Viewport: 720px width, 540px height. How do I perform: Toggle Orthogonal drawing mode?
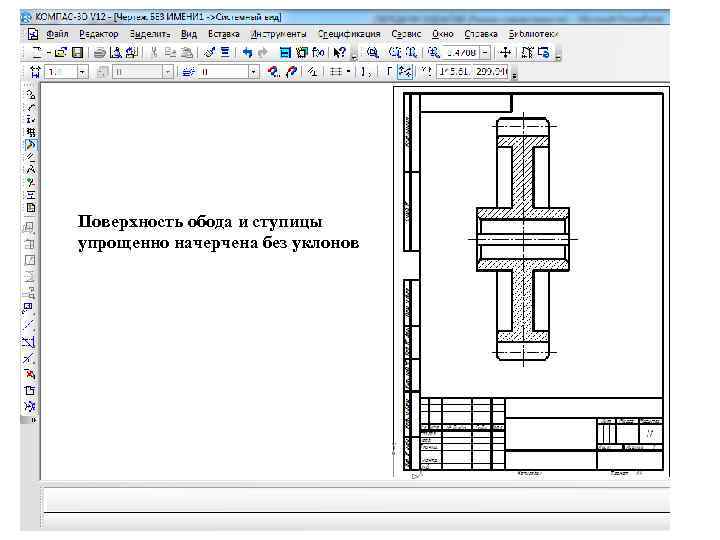[x=389, y=72]
